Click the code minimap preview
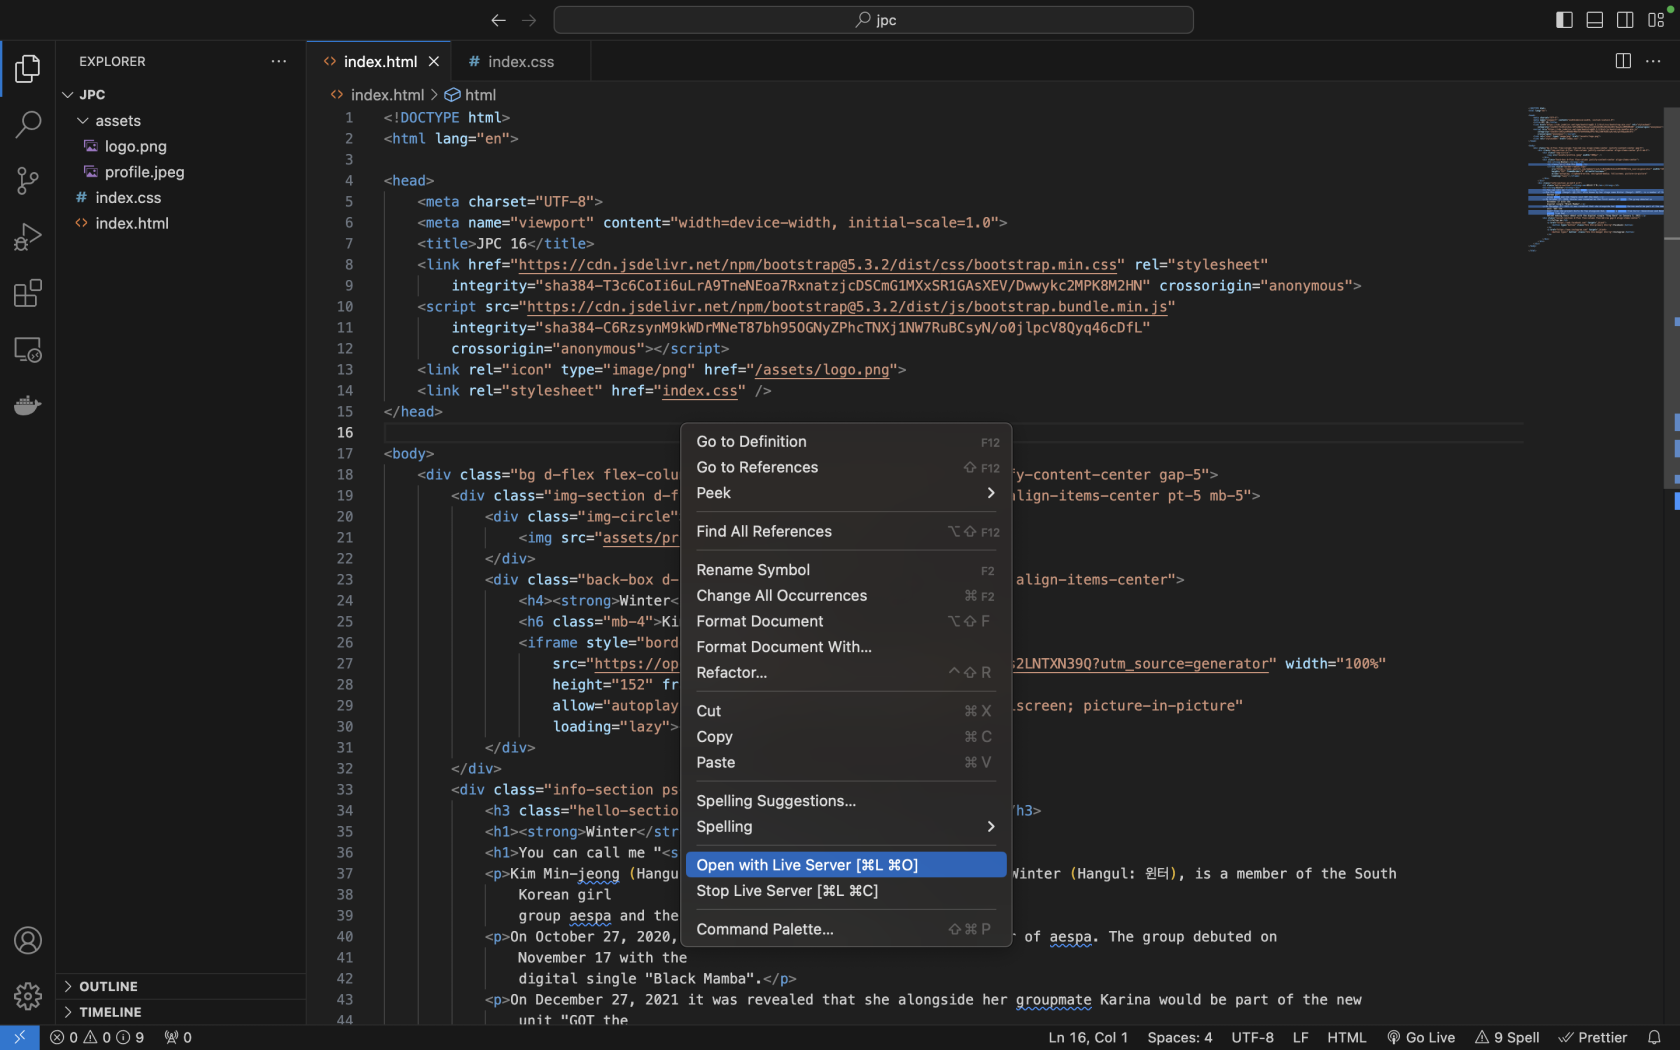Image resolution: width=1680 pixels, height=1050 pixels. [x=1594, y=180]
